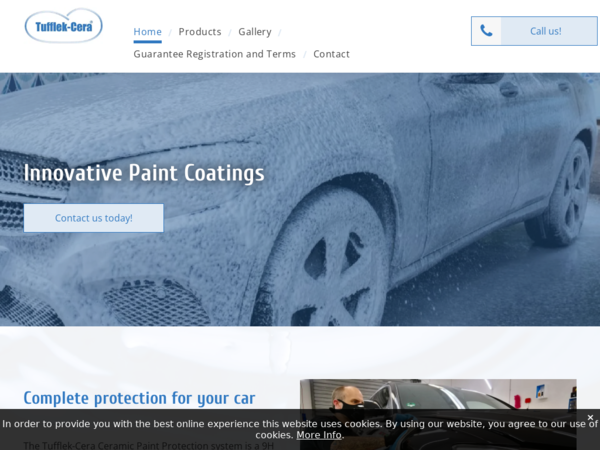Viewport: 600px width, 450px height.
Task: Open Guarantee Registration and Terms
Action: click(x=214, y=54)
